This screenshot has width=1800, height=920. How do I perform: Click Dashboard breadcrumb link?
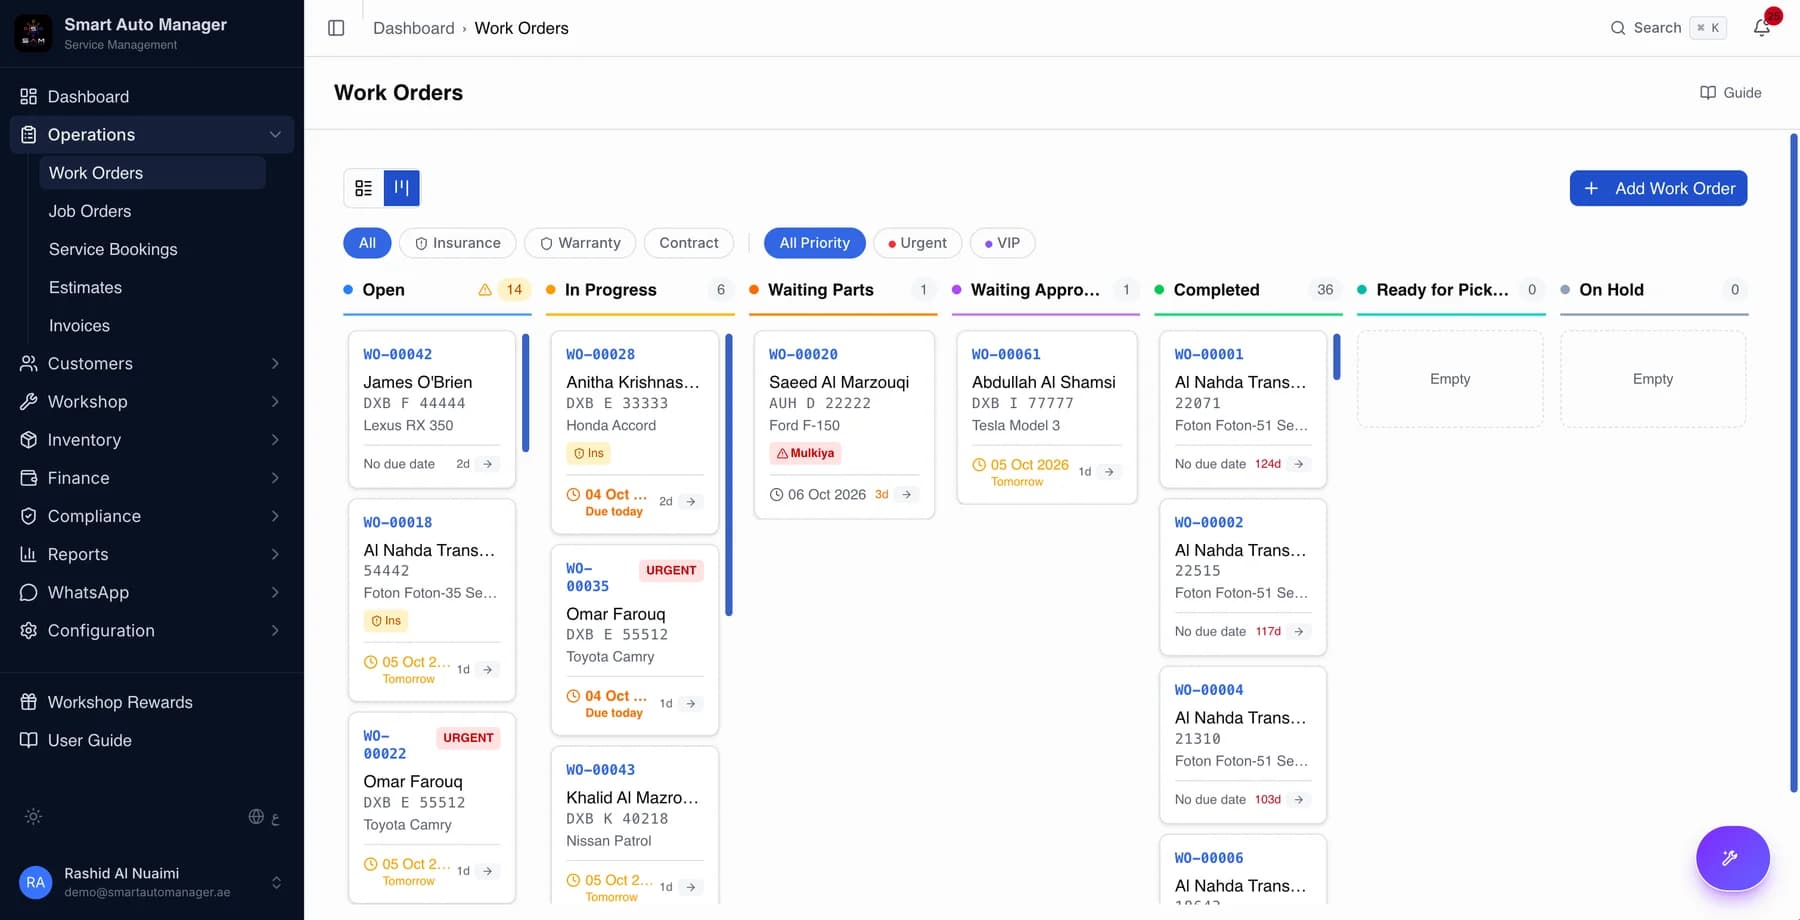(413, 28)
